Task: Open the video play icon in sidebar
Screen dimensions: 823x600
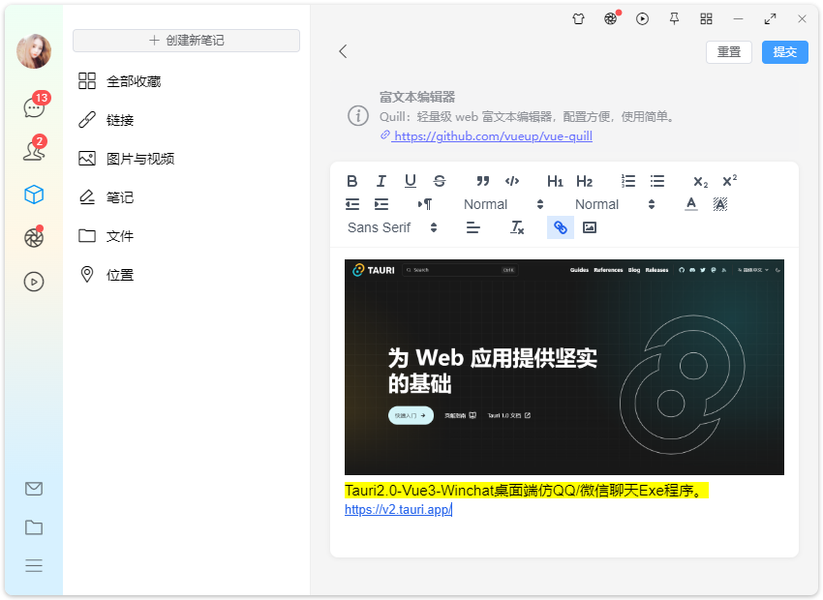Action: click(x=34, y=282)
